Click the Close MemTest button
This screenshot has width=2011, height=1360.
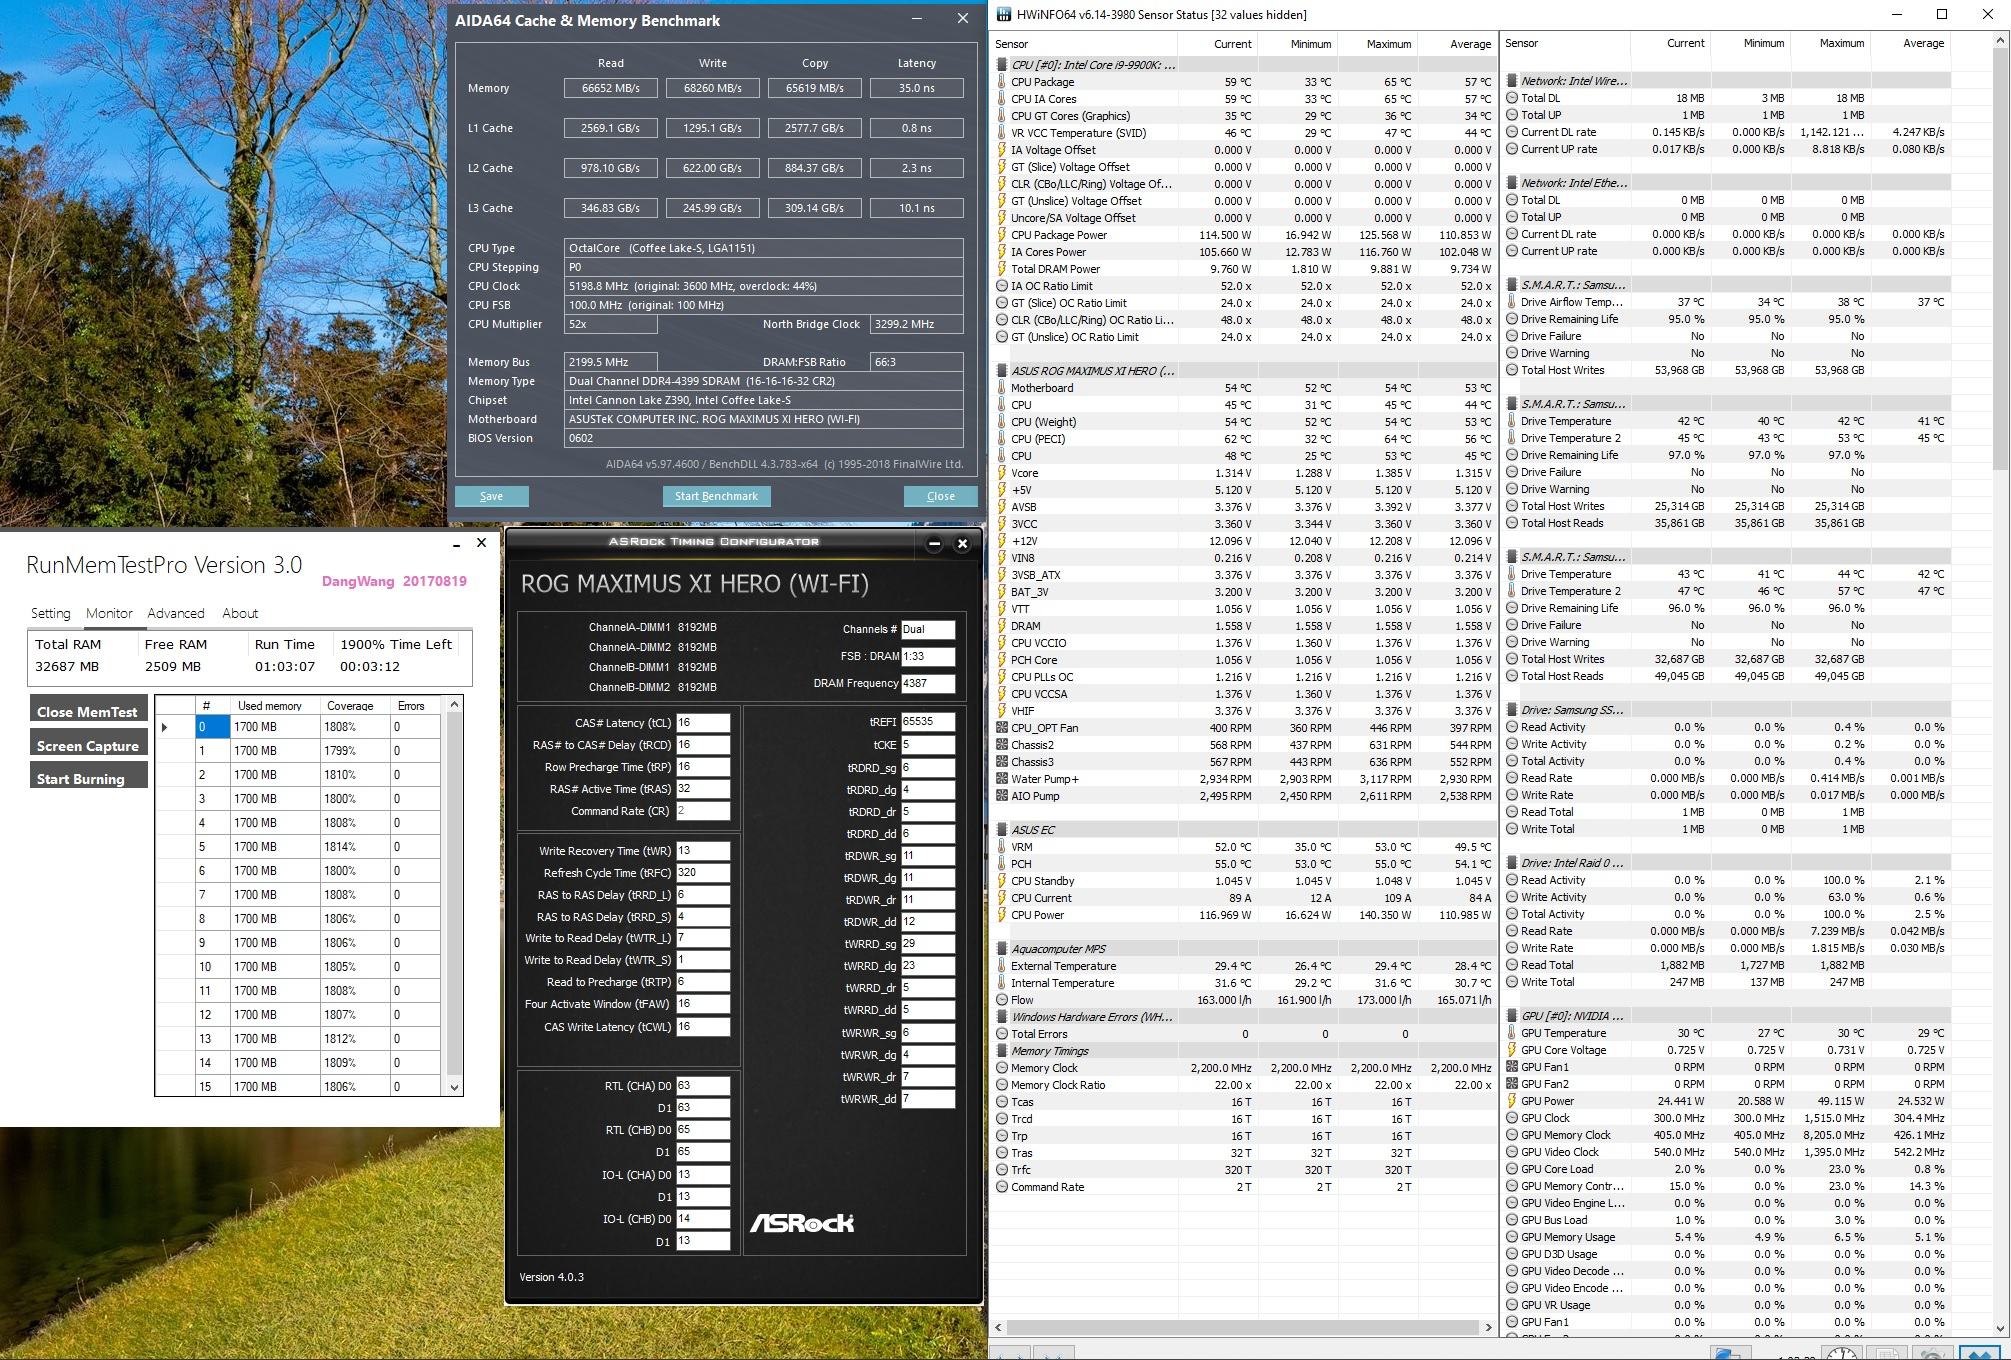[x=88, y=711]
